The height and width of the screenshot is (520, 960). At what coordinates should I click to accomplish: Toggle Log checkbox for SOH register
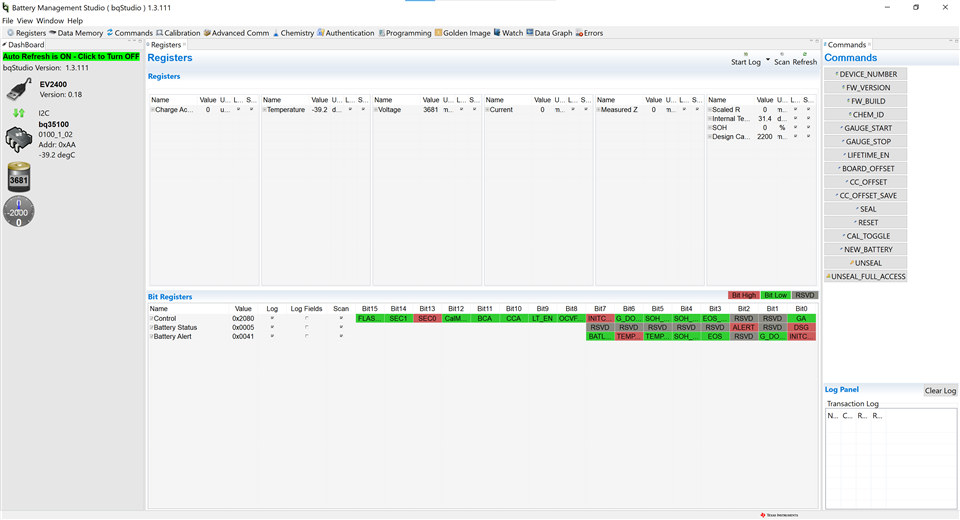pos(795,127)
